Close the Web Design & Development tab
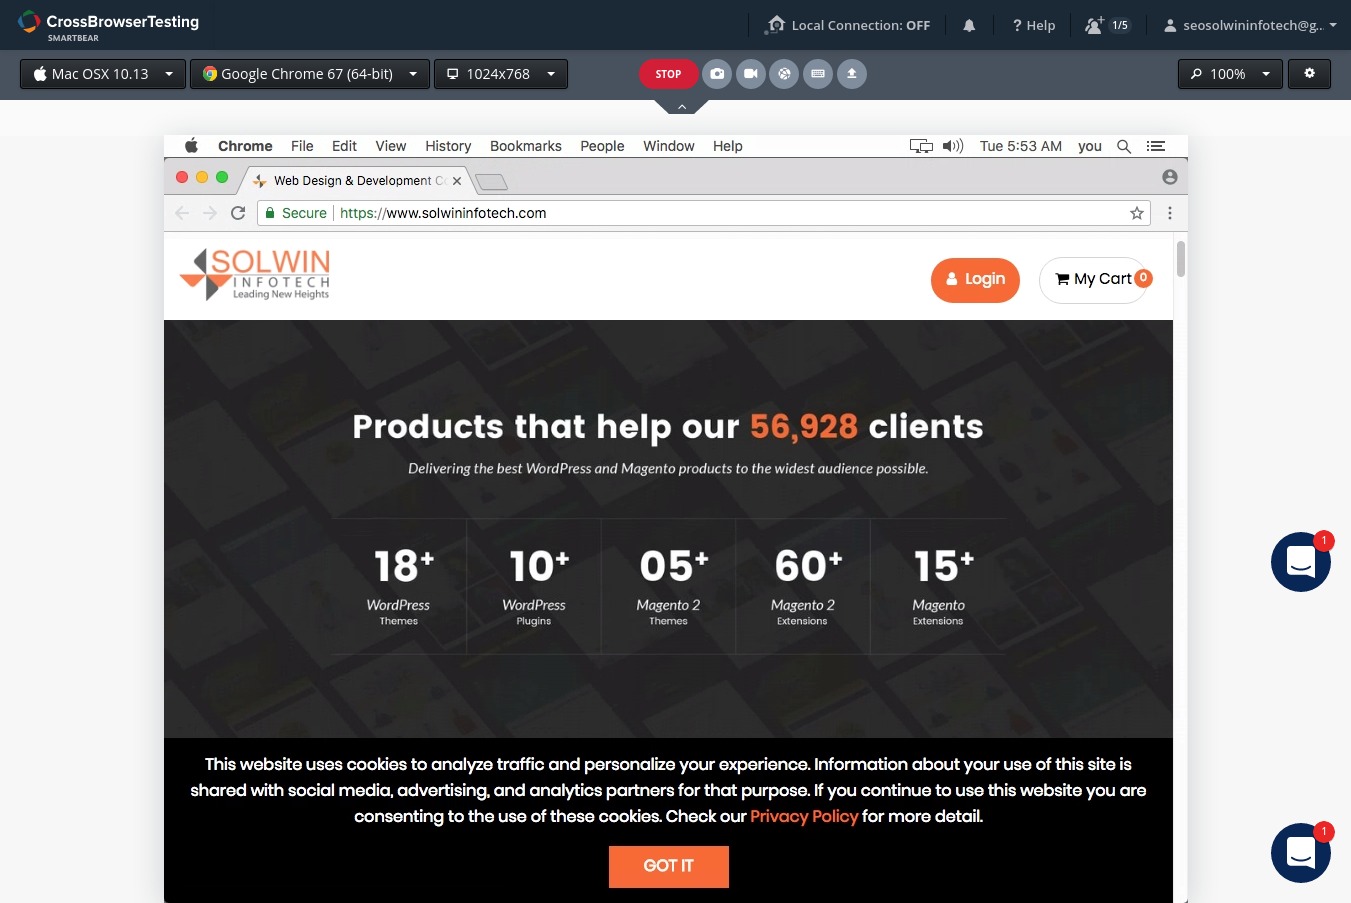Image resolution: width=1351 pixels, height=903 pixels. click(x=457, y=181)
